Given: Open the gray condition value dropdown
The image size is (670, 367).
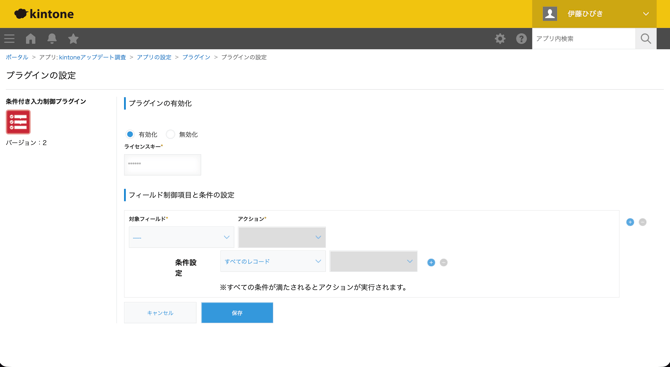Looking at the screenshot, I should [373, 261].
